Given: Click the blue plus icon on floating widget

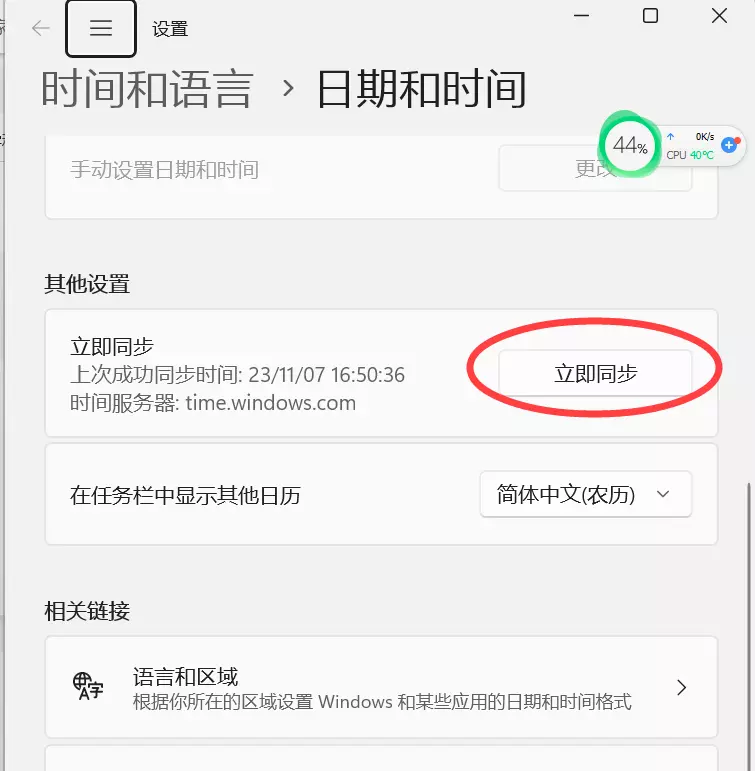Looking at the screenshot, I should click(x=729, y=145).
